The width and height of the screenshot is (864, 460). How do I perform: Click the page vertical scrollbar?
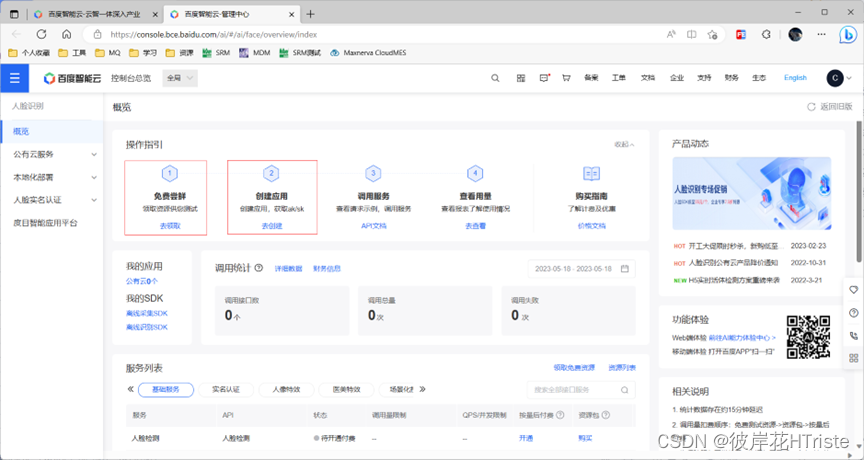pos(860,191)
